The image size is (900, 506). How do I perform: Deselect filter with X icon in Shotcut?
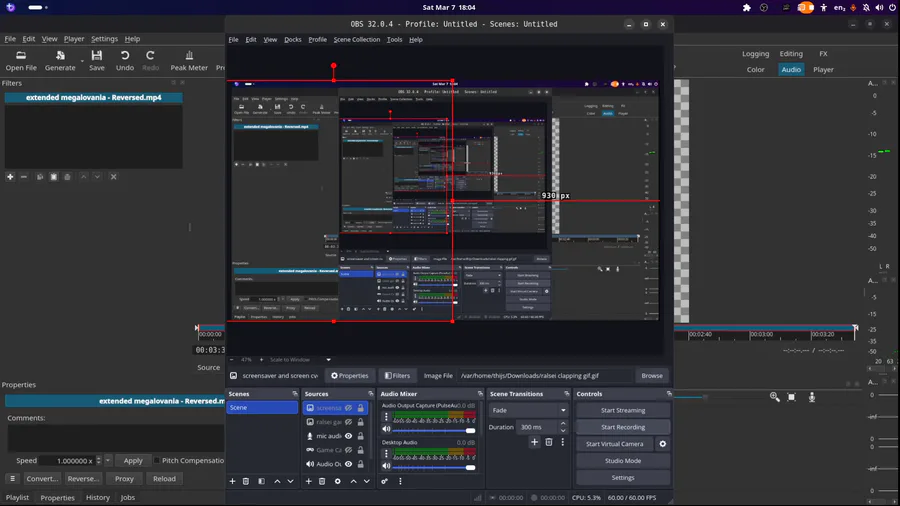[x=113, y=177]
